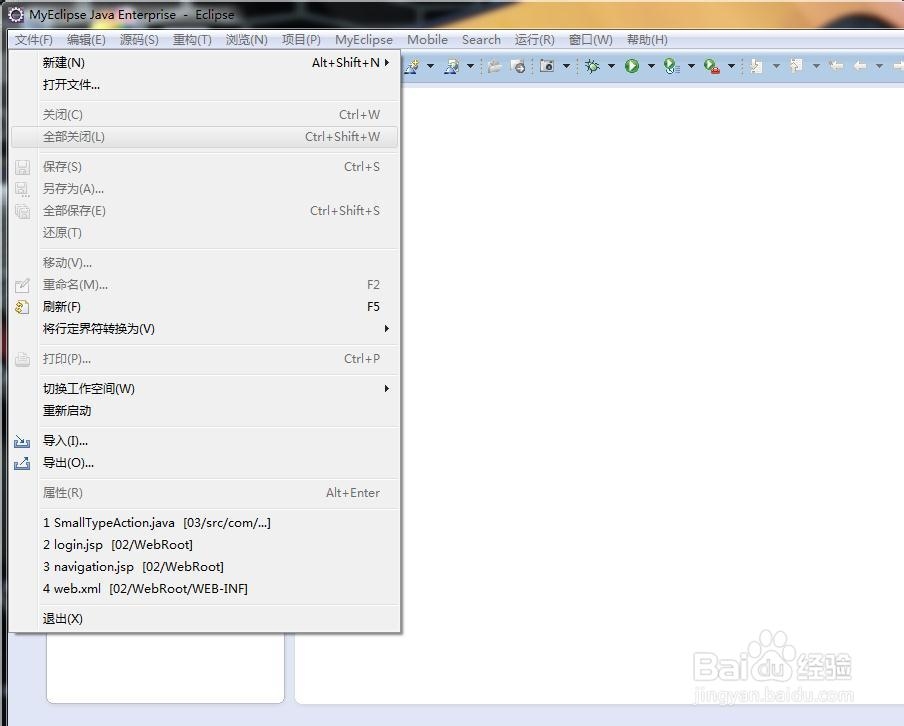Open the Run Last Launched dropdown arrow
The image size is (904, 726).
tap(691, 66)
